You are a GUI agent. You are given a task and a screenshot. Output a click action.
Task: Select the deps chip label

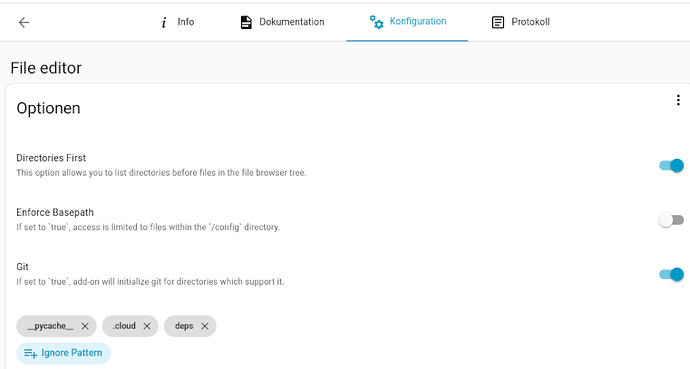coord(184,326)
